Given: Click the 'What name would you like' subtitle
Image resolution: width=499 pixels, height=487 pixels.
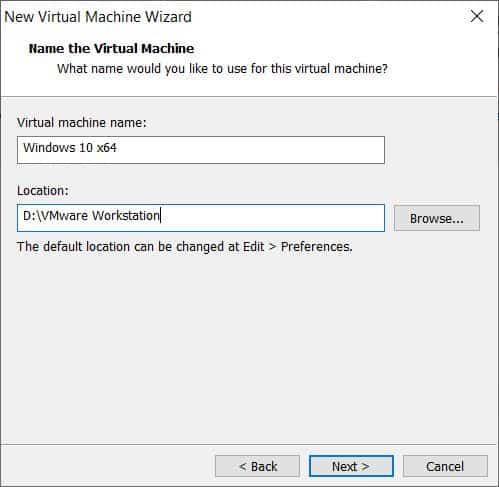Looking at the screenshot, I should pos(222,69).
